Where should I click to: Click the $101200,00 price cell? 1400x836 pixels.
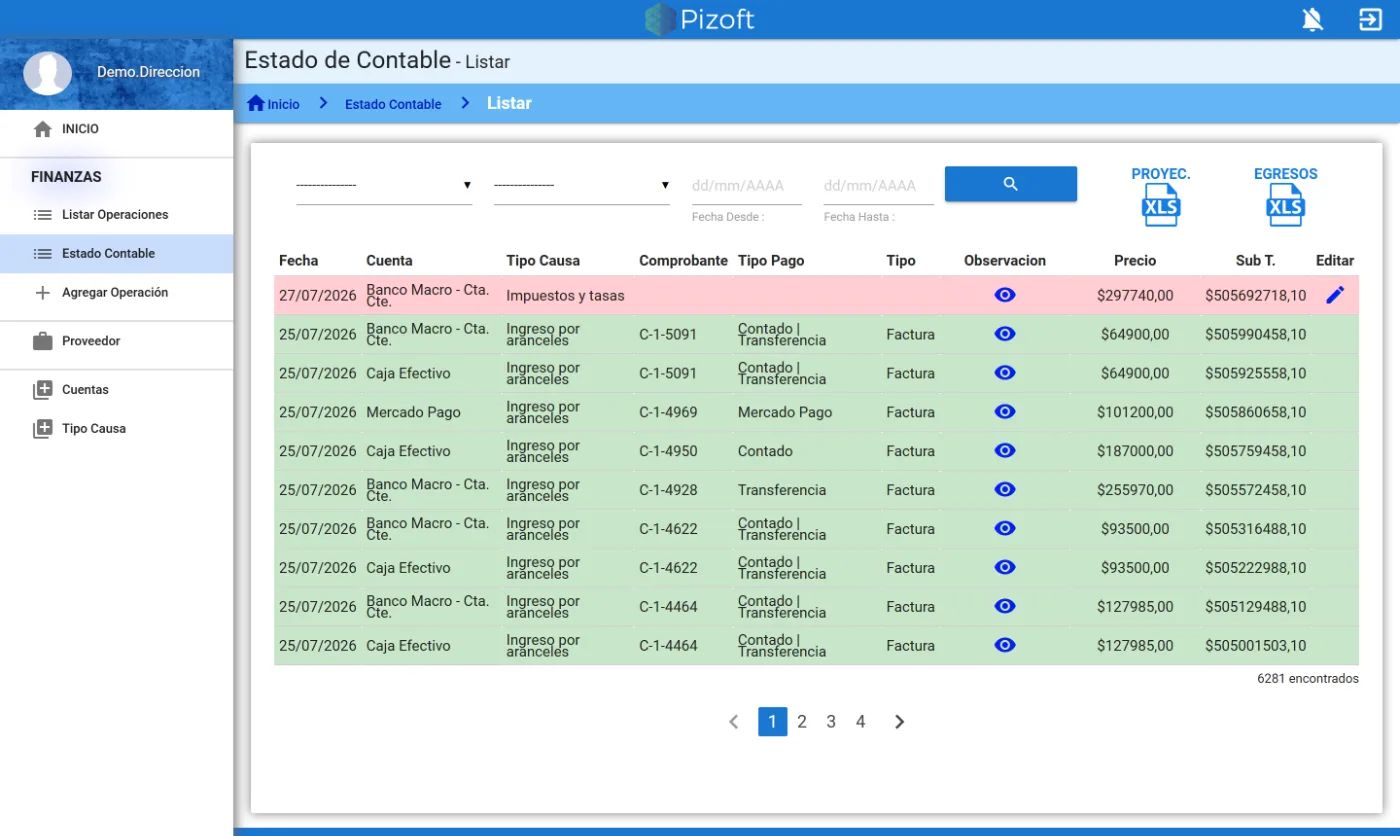1135,412
